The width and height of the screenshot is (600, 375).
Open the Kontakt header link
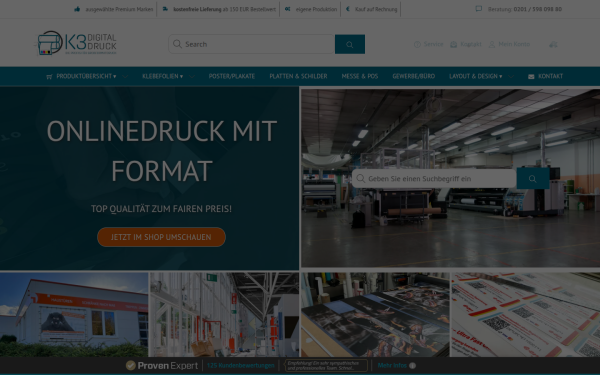click(471, 44)
